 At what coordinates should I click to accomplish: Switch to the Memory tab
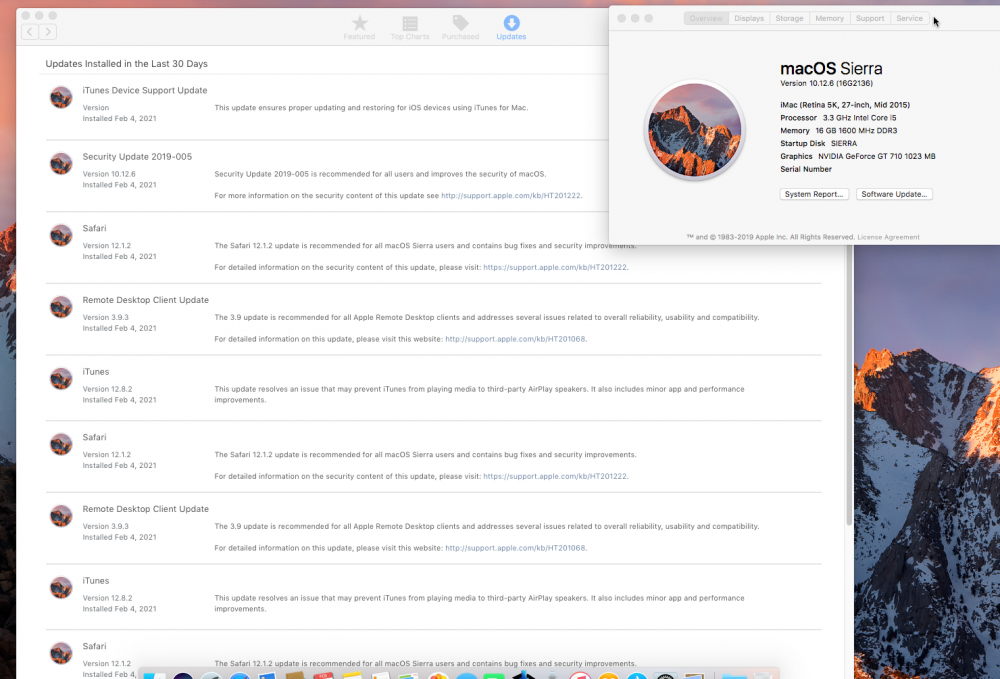point(829,18)
